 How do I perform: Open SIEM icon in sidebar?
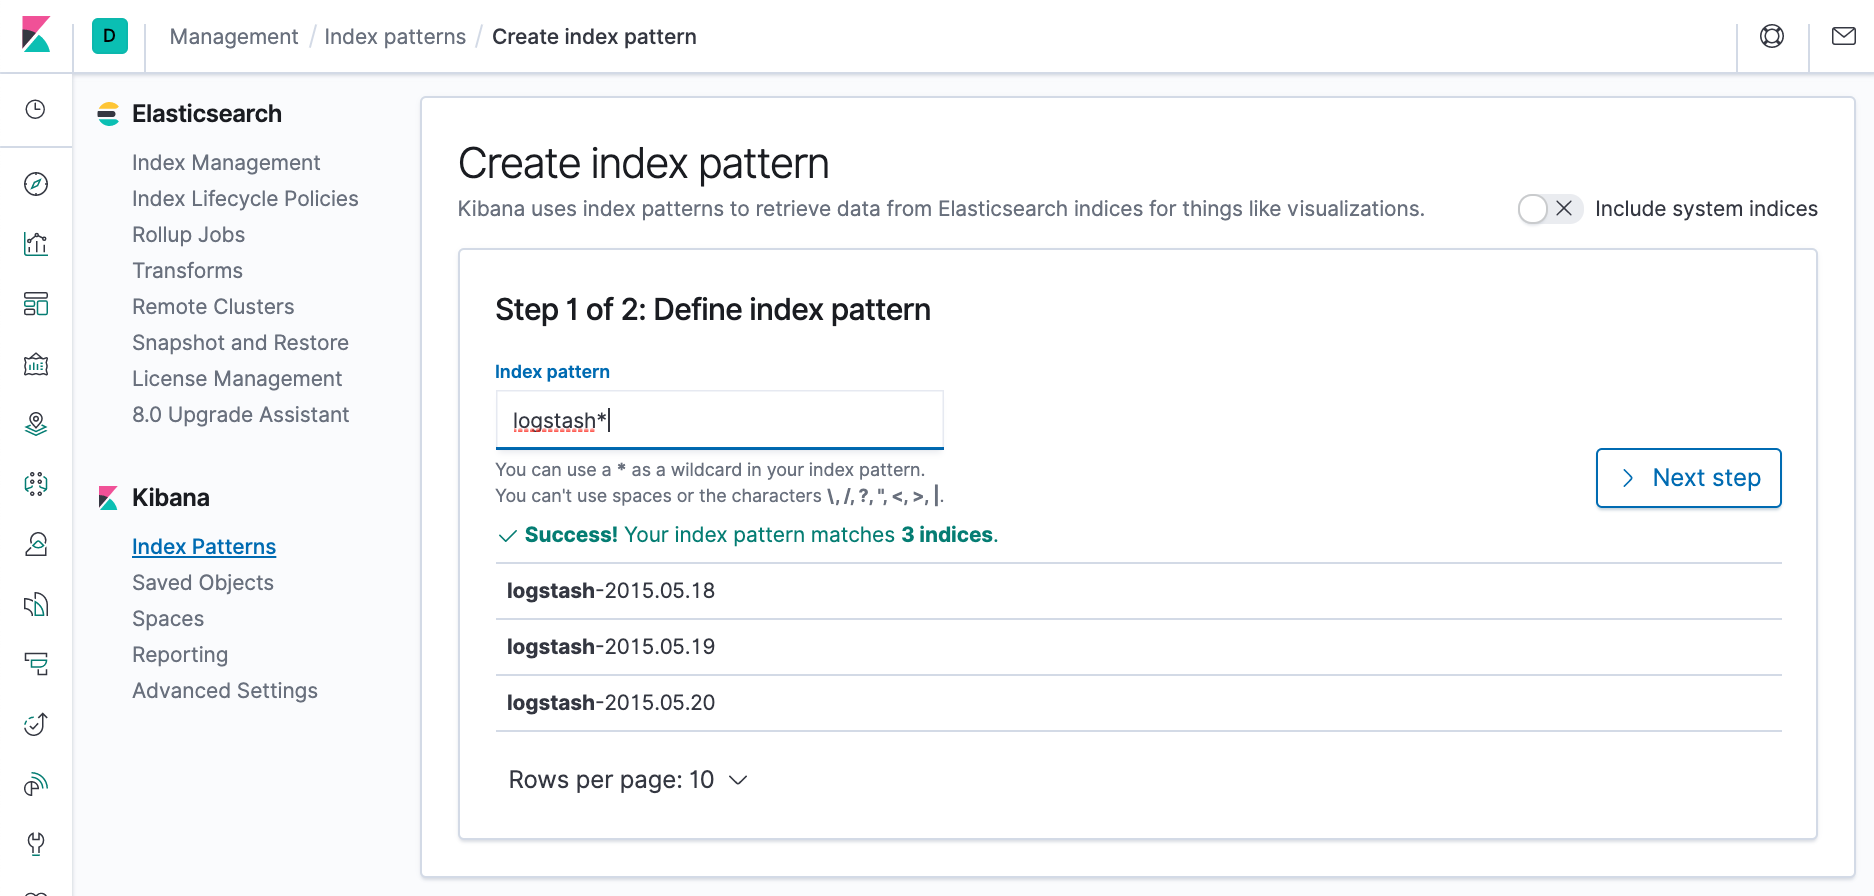(x=36, y=784)
